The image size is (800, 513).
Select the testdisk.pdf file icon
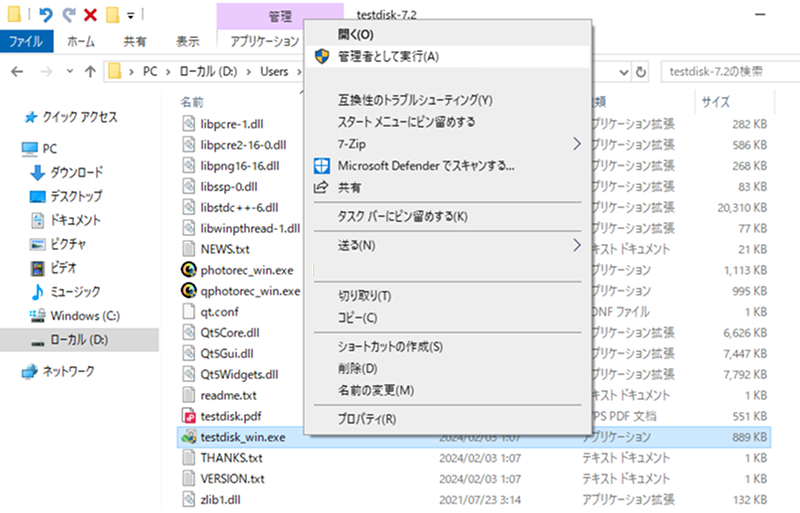point(189,416)
